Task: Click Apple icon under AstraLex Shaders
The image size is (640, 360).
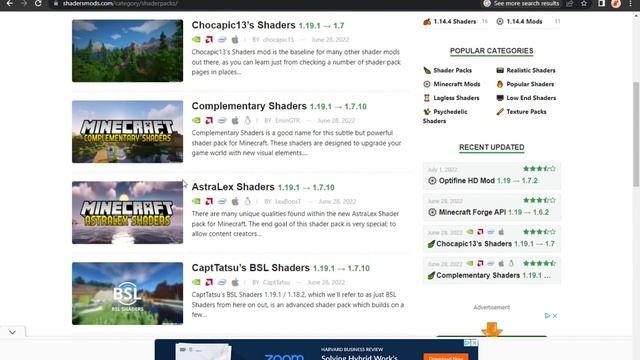Action: coord(235,201)
